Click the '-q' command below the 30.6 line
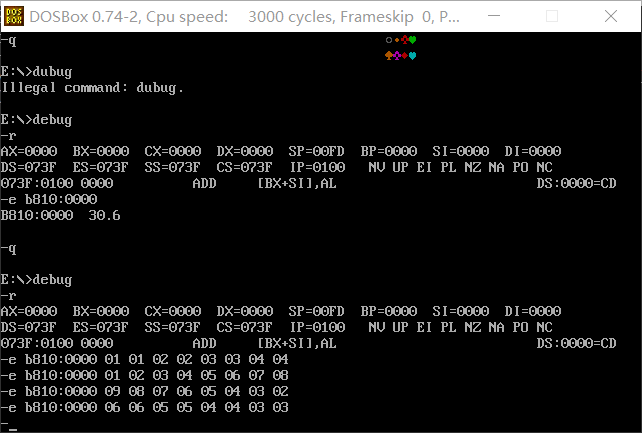 click(9, 248)
